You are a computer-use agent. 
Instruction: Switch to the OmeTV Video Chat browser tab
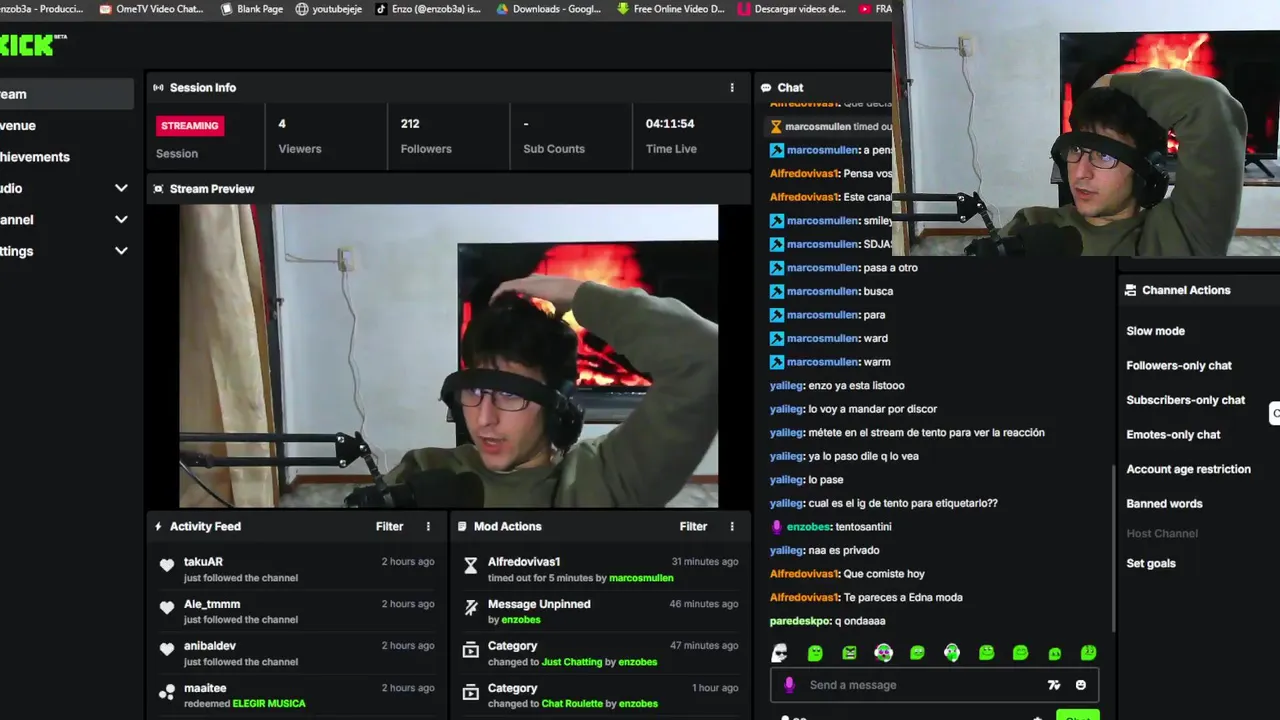[x=152, y=9]
